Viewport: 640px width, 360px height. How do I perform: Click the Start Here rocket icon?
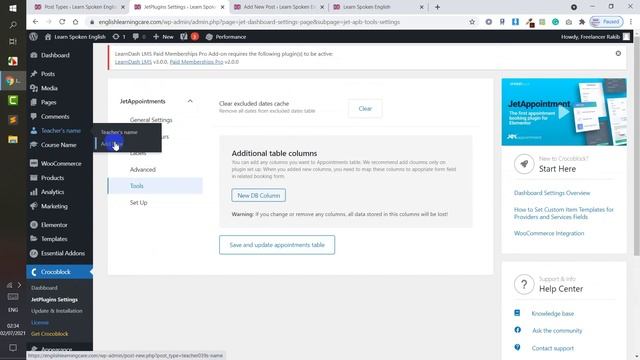pos(524,164)
